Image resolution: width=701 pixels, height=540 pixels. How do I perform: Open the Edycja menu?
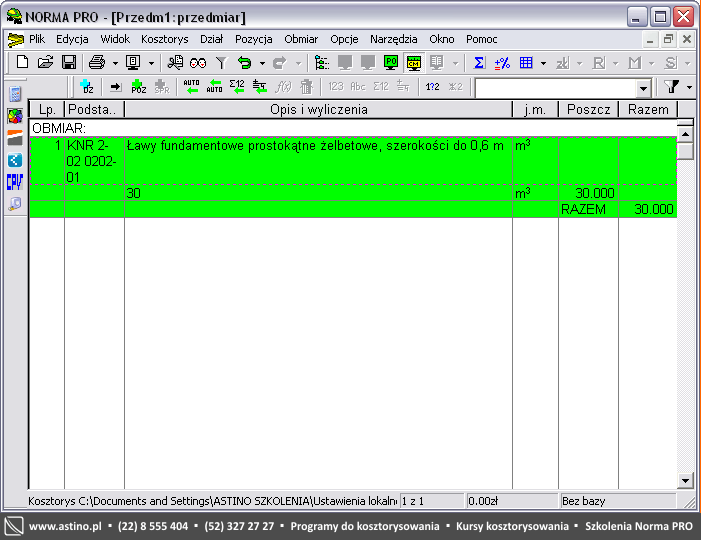(x=72, y=39)
